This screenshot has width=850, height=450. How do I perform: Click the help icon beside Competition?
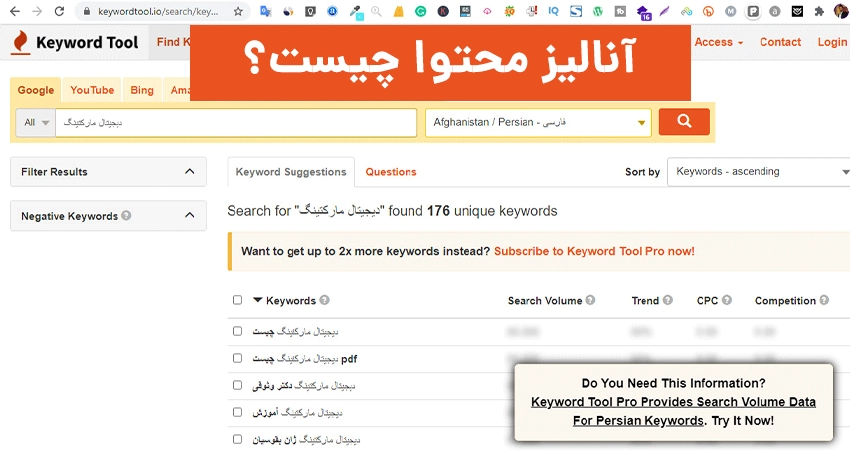pyautogui.click(x=824, y=300)
